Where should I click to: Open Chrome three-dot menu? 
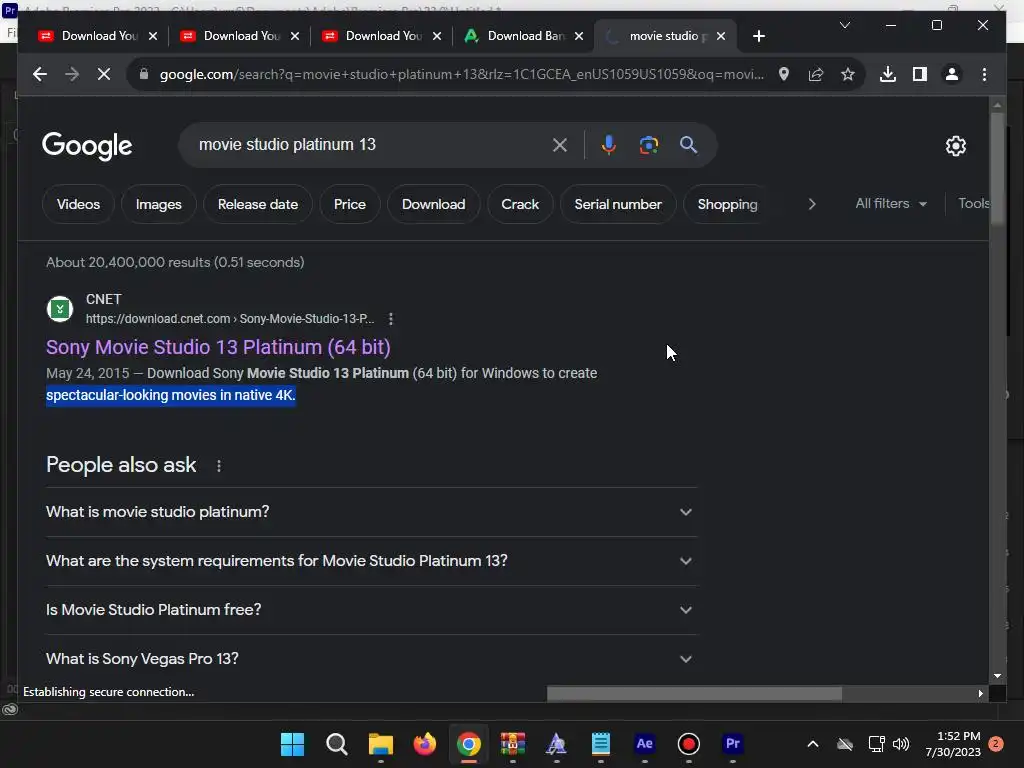(984, 74)
